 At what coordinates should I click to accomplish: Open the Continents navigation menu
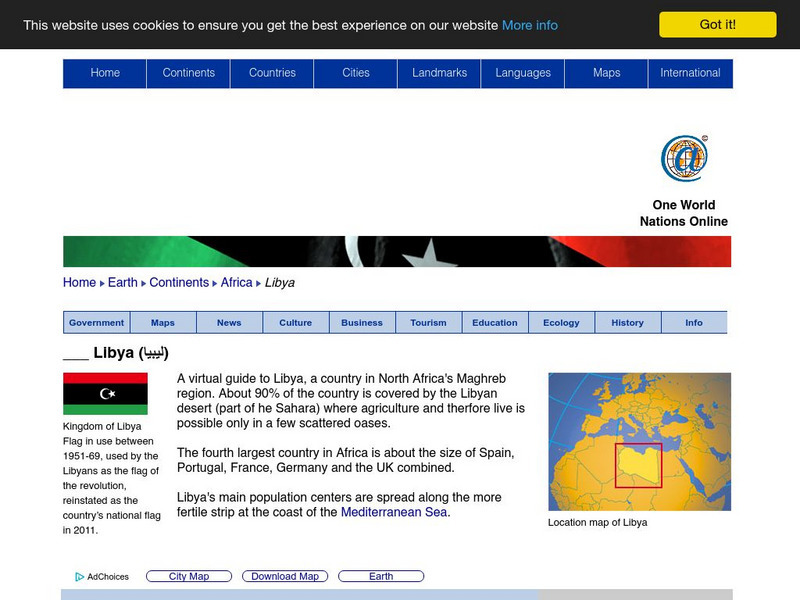(x=188, y=72)
